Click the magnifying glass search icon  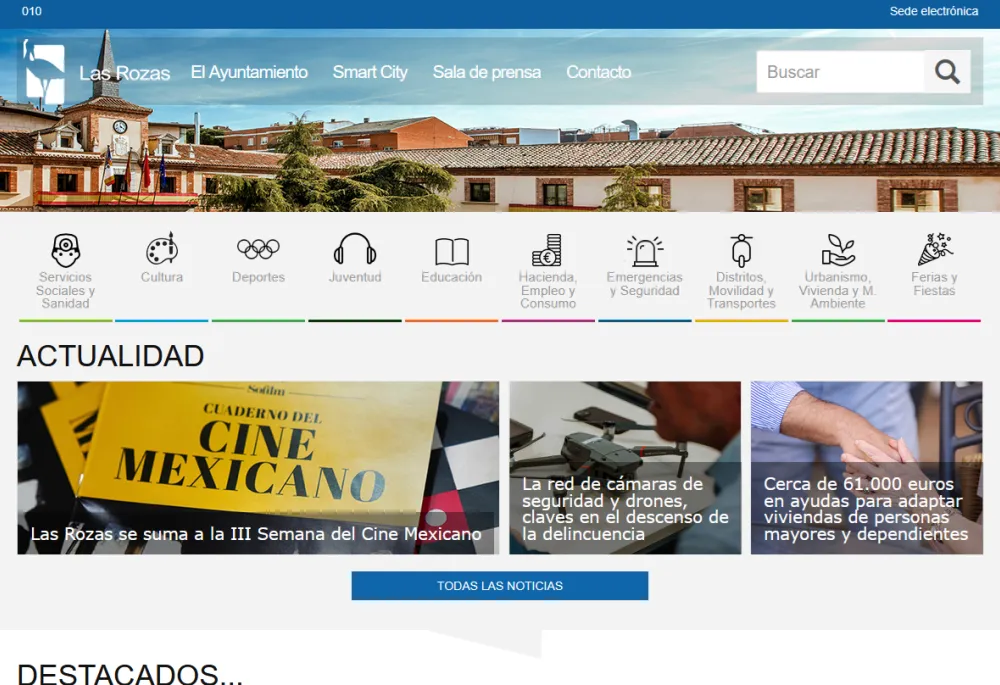point(947,72)
